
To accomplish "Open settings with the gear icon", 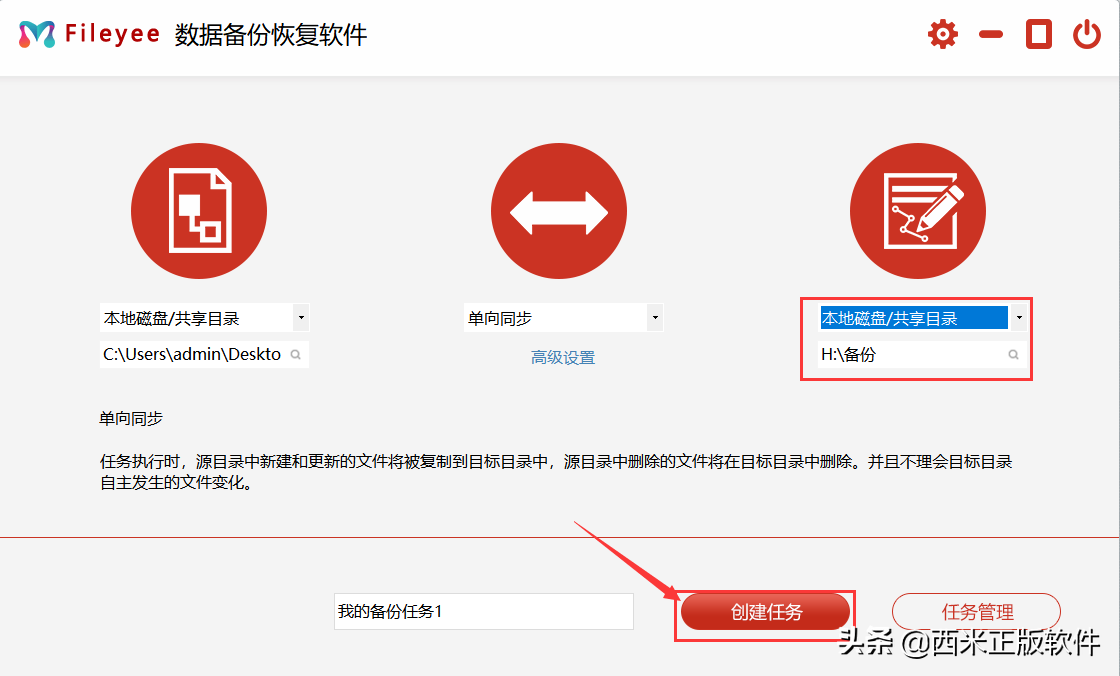I will tap(942, 35).
